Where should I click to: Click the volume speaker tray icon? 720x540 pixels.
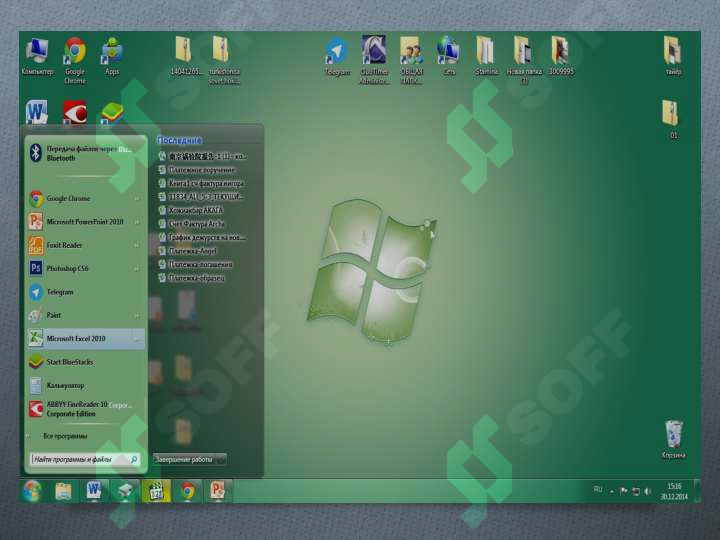point(647,491)
